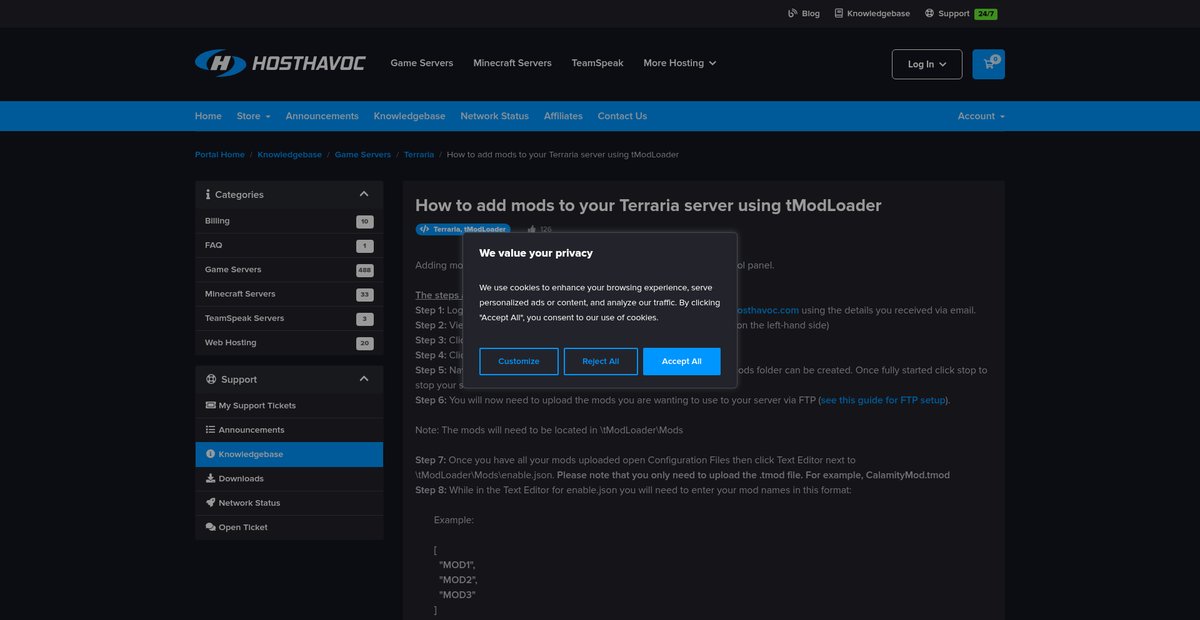Screen dimensions: 1200x620
Task: Open Affiliates in blue navbar
Action: [x=563, y=116]
